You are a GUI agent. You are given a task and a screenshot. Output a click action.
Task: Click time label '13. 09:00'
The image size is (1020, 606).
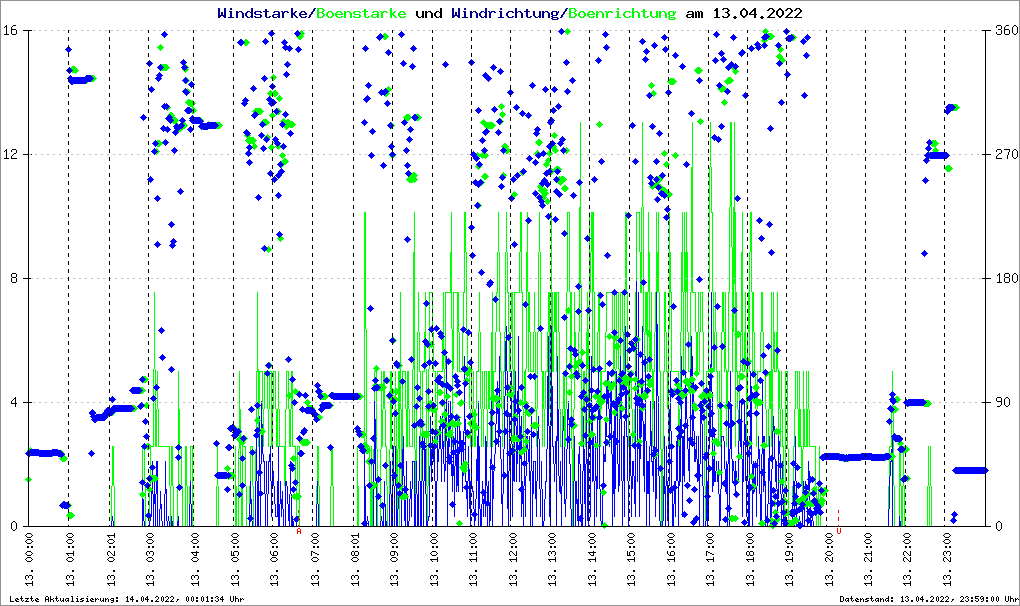394,559
